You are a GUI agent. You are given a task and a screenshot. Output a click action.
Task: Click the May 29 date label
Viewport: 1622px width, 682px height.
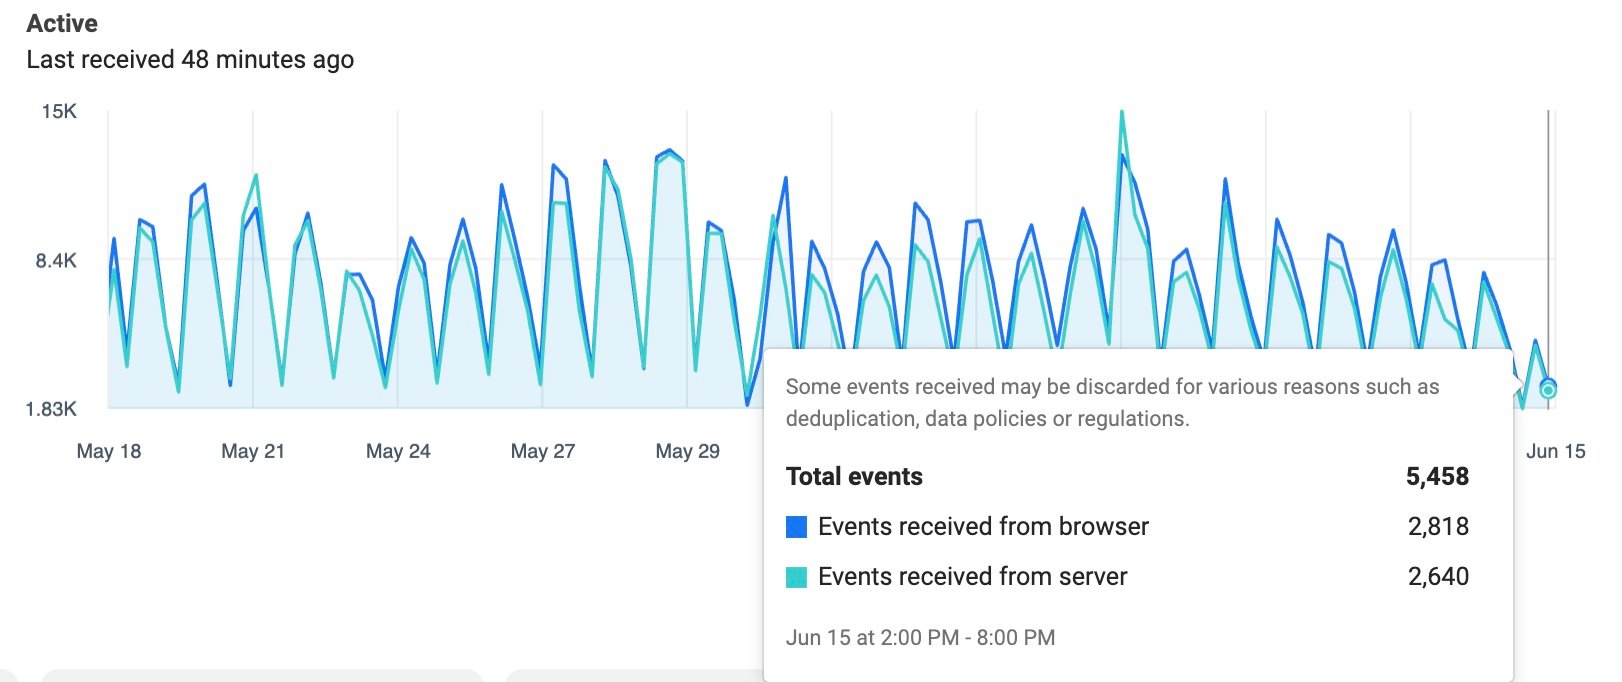(688, 451)
